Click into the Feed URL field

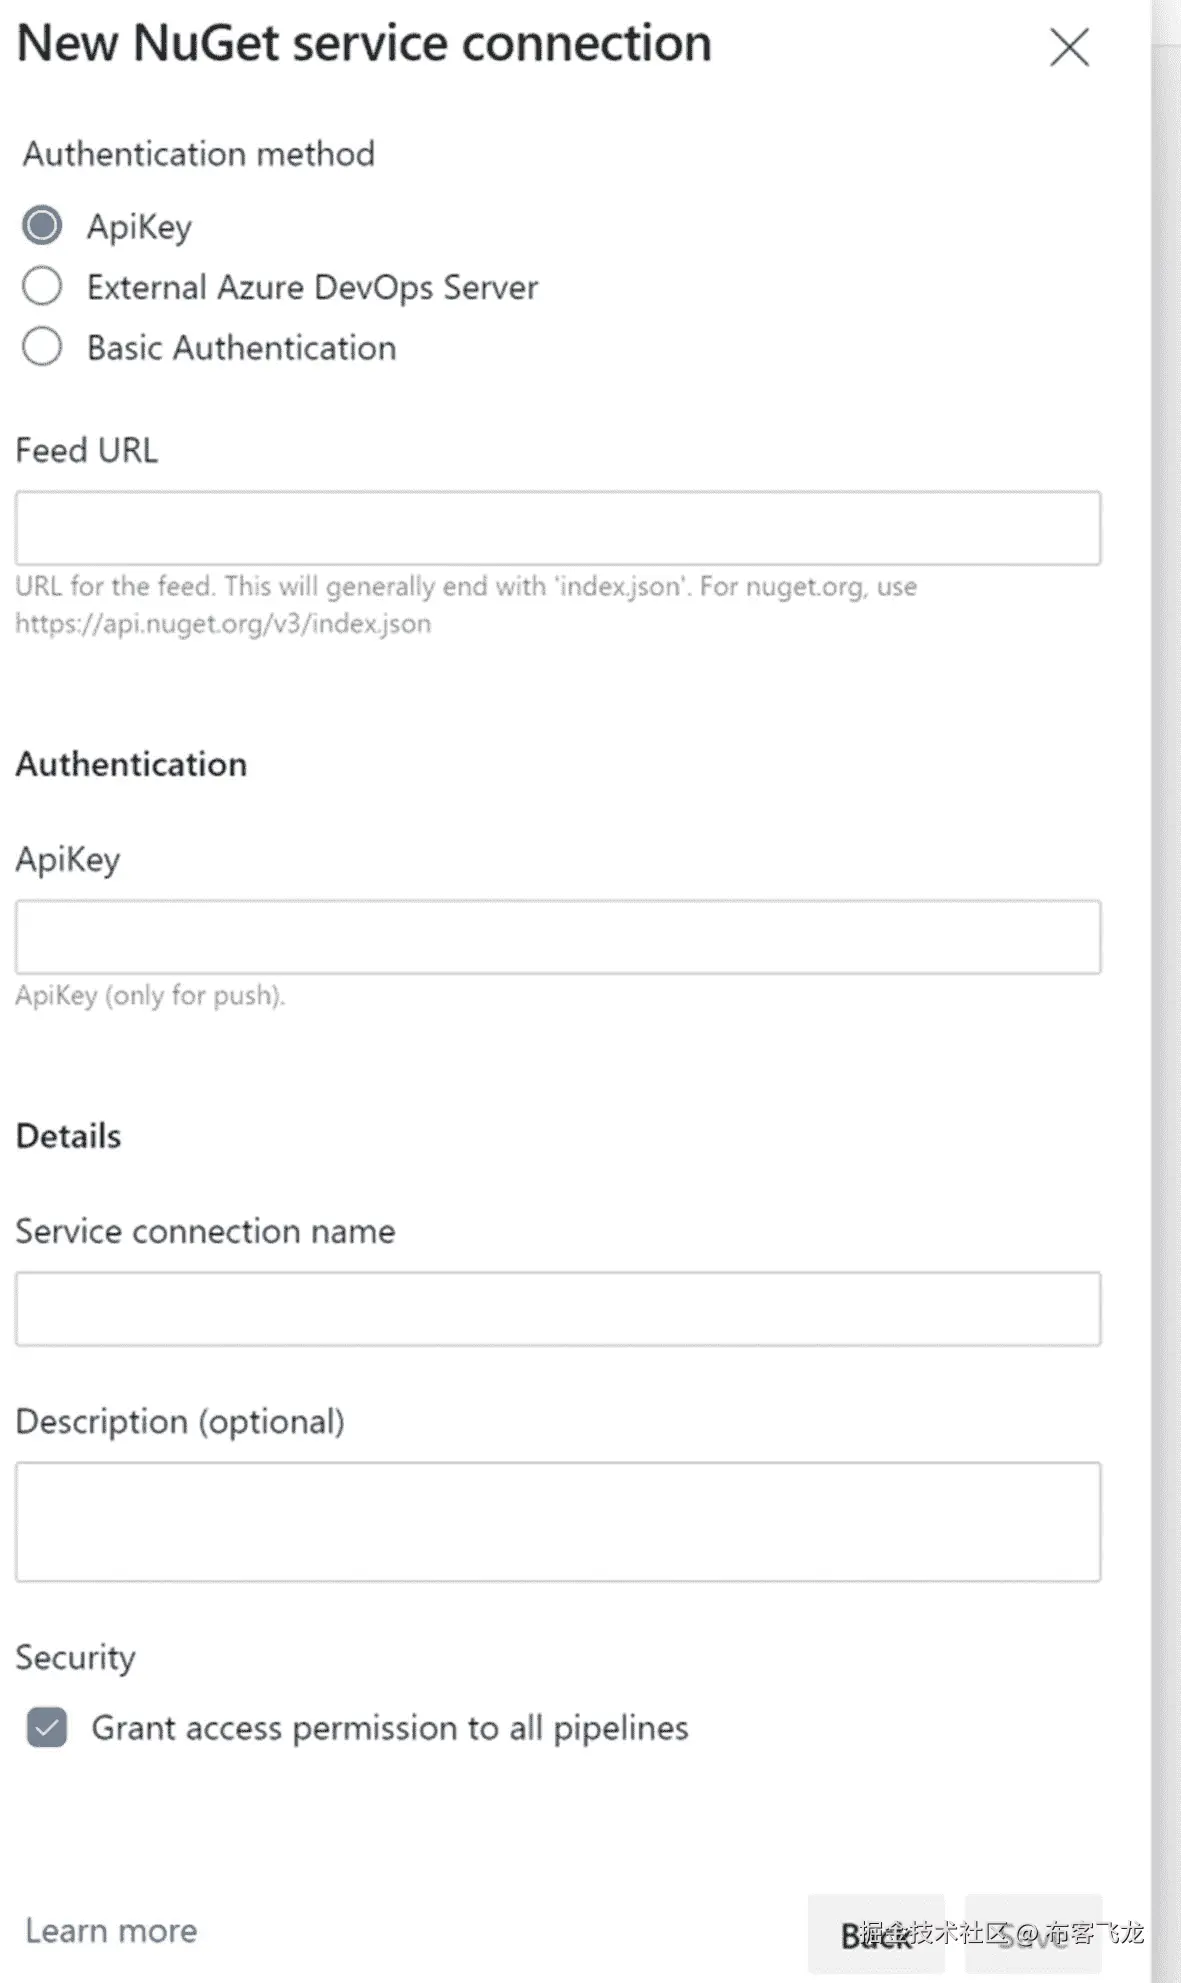558,528
